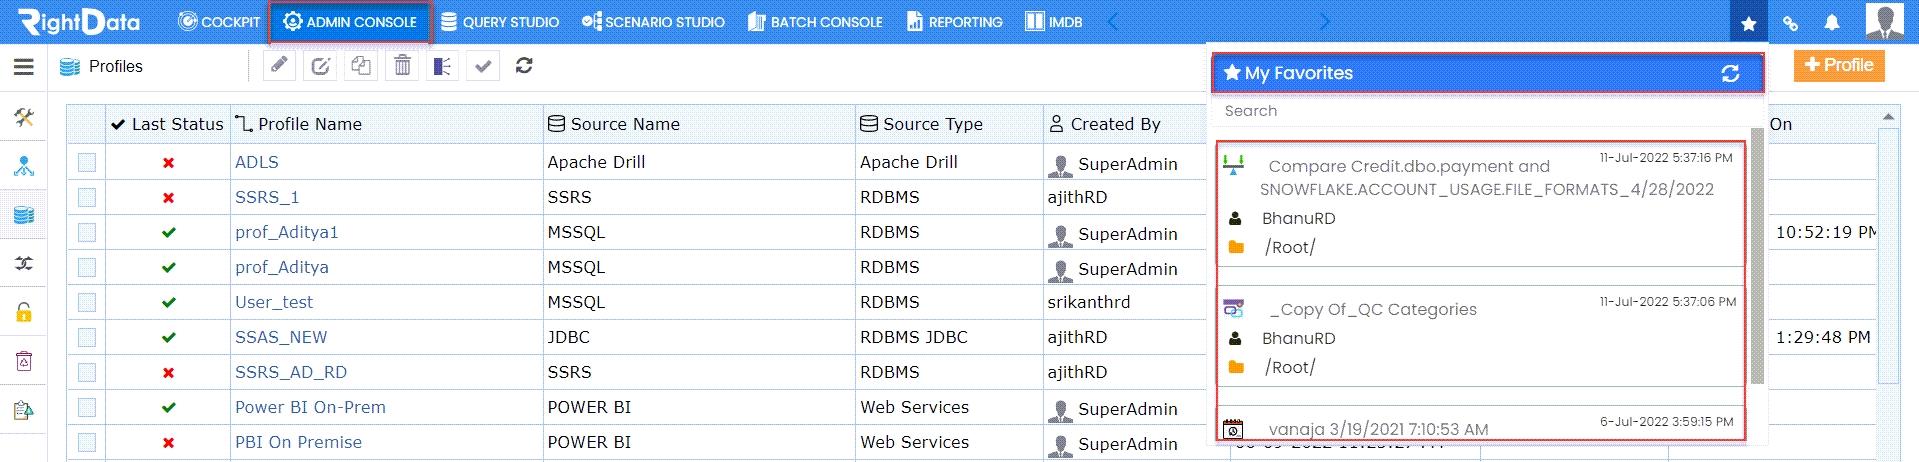Screen dimensions: 1919x462
Task: Expand the hamburger side menu
Action: [x=24, y=67]
